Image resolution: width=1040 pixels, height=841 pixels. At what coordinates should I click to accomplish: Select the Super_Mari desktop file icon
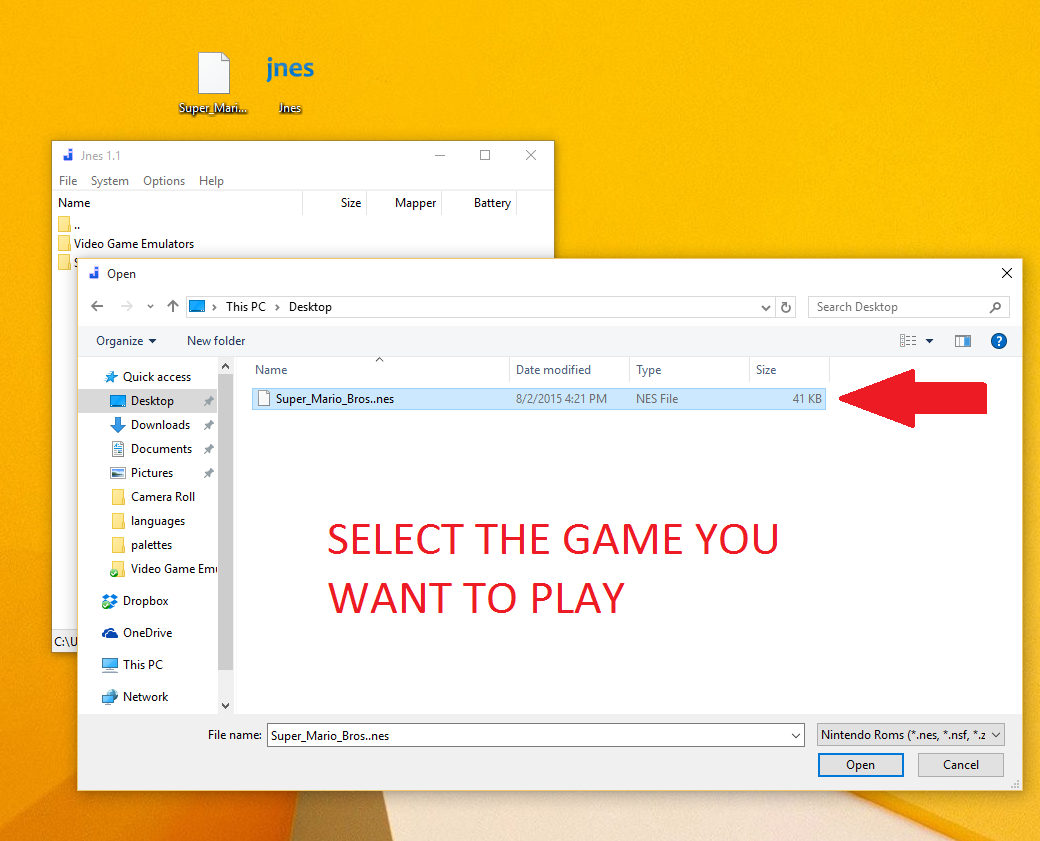(x=214, y=73)
